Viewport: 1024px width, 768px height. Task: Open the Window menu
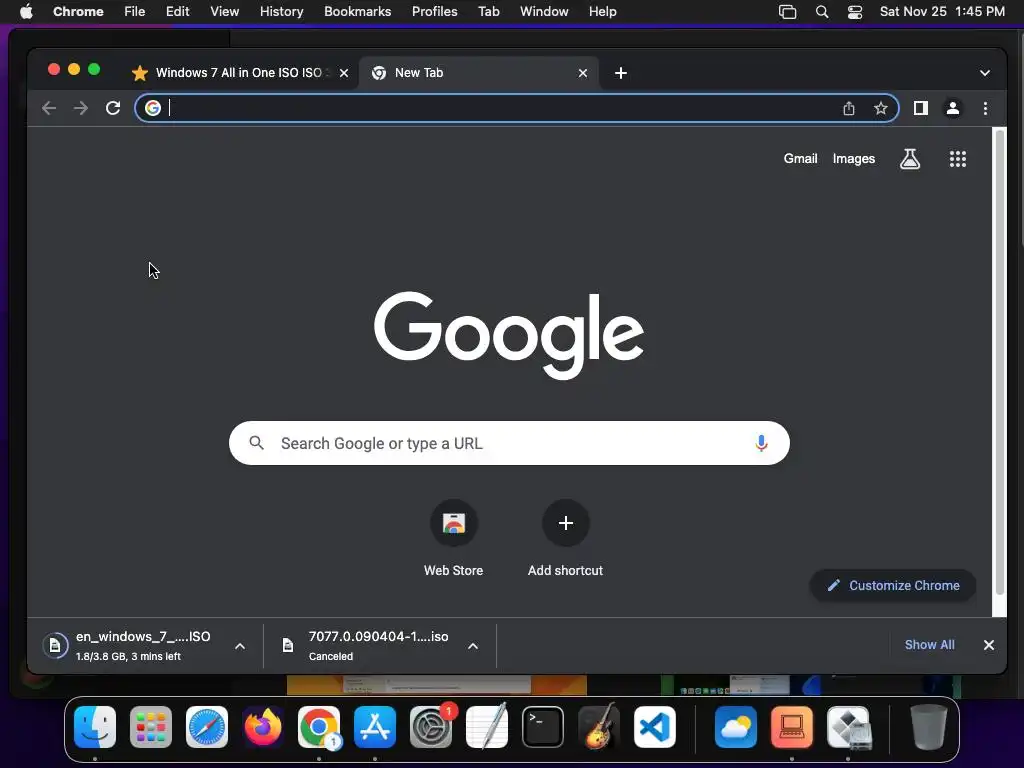(544, 12)
